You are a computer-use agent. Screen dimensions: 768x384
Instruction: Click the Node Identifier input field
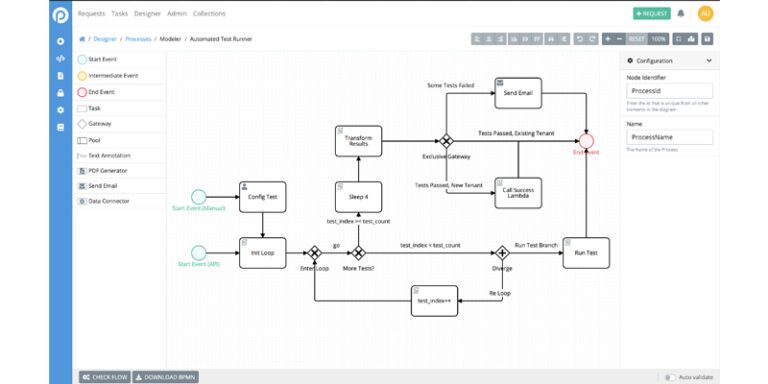670,91
